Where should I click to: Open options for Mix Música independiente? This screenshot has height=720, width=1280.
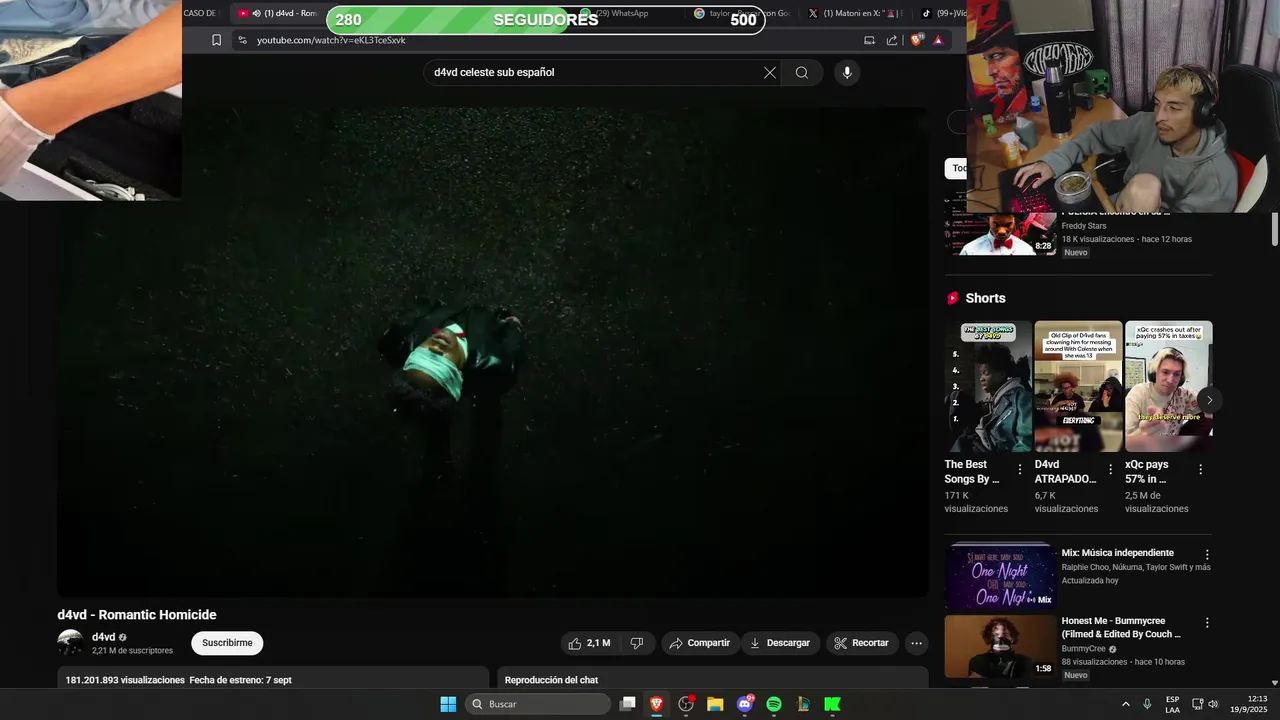pyautogui.click(x=1207, y=554)
